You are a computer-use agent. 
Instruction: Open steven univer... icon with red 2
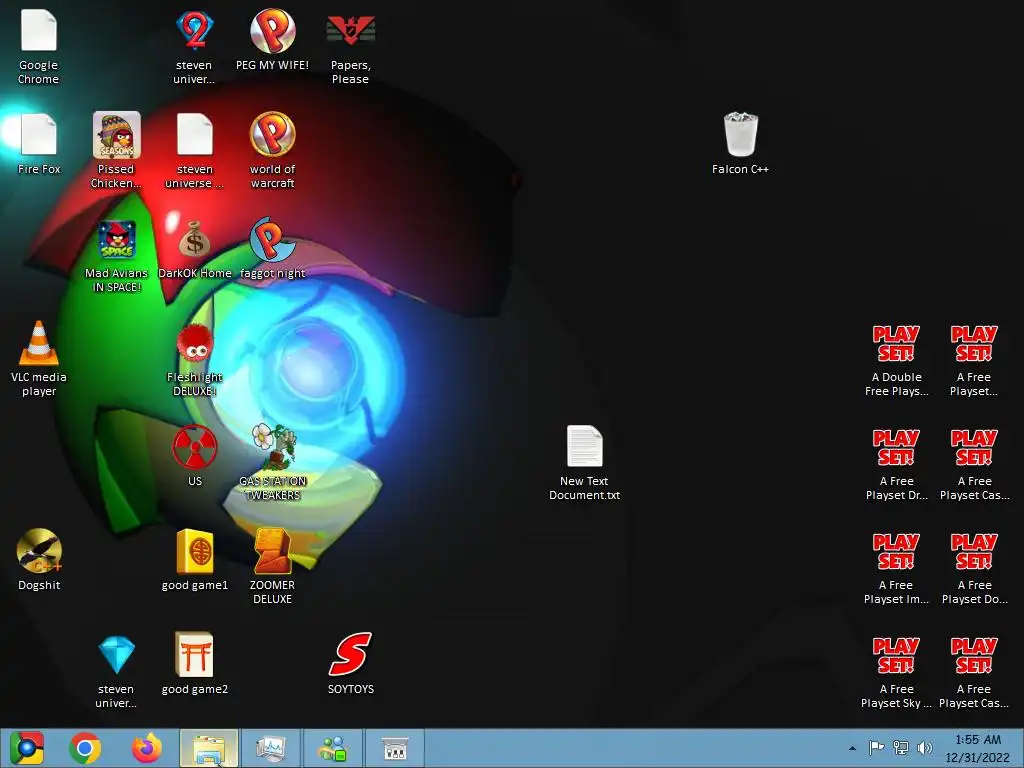click(x=195, y=31)
